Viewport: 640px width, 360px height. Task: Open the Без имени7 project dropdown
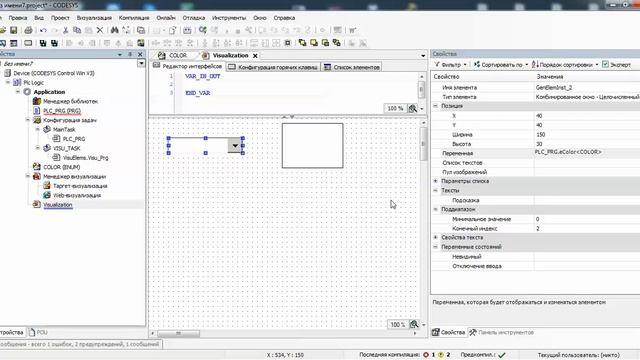pyautogui.click(x=141, y=64)
